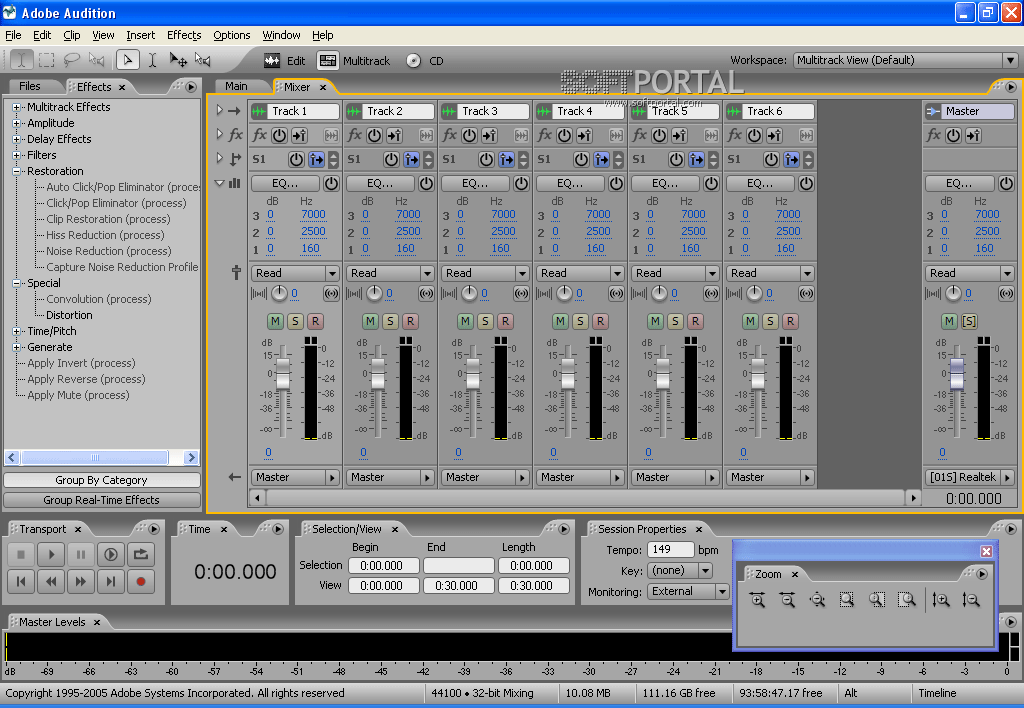The width and height of the screenshot is (1024, 708).
Task: Solo Track 3 using the S button
Action: [485, 321]
